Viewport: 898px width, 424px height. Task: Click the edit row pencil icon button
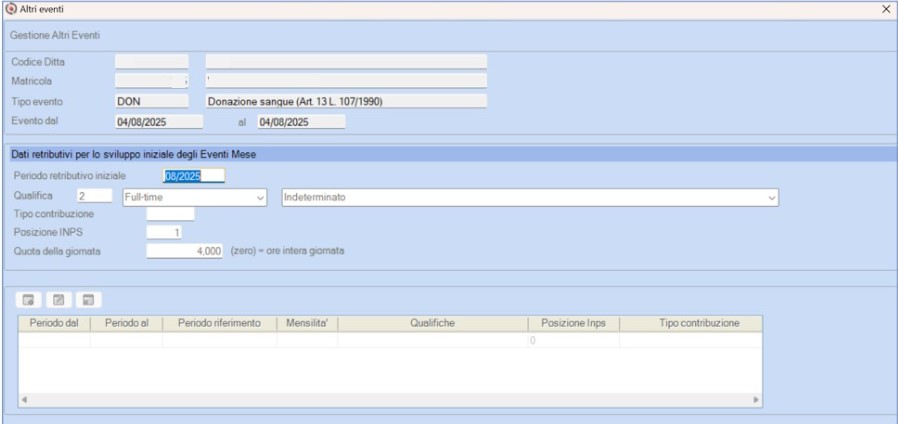click(x=59, y=300)
